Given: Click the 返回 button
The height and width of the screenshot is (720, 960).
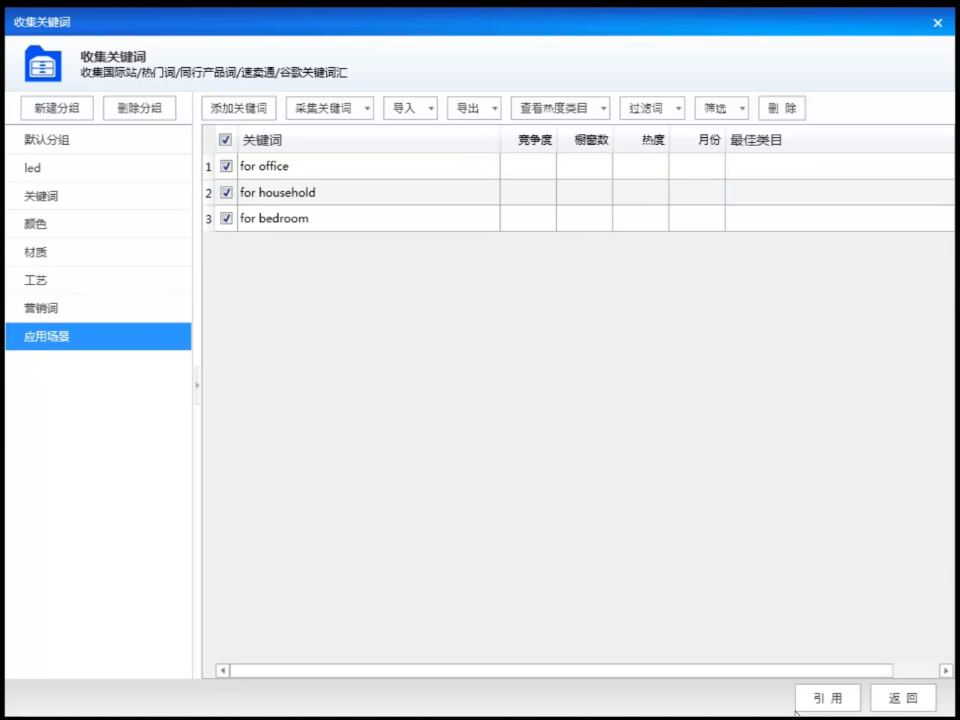Looking at the screenshot, I should pyautogui.click(x=903, y=698).
